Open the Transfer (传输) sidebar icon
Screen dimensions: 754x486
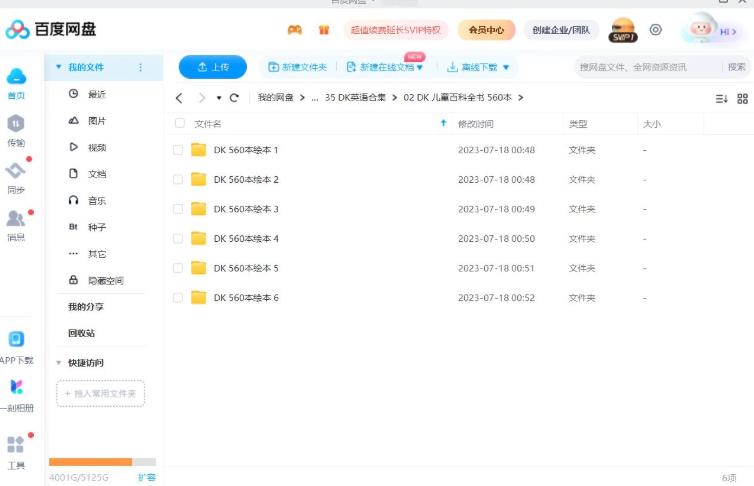coord(16,124)
